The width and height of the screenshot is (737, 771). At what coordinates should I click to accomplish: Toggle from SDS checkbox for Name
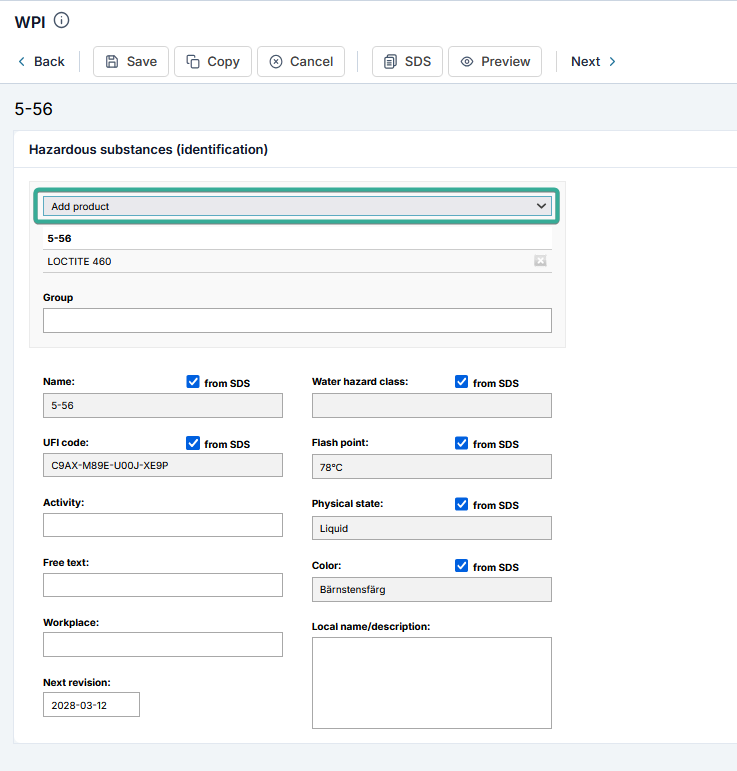(x=193, y=382)
